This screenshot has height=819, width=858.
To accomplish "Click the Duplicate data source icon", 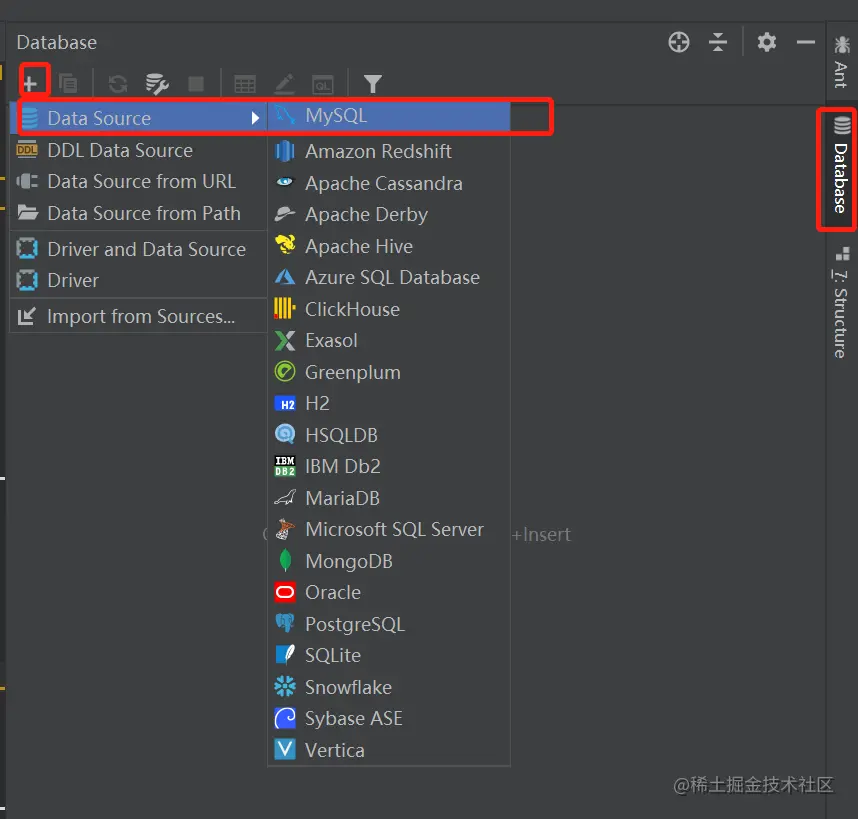I will tap(68, 84).
